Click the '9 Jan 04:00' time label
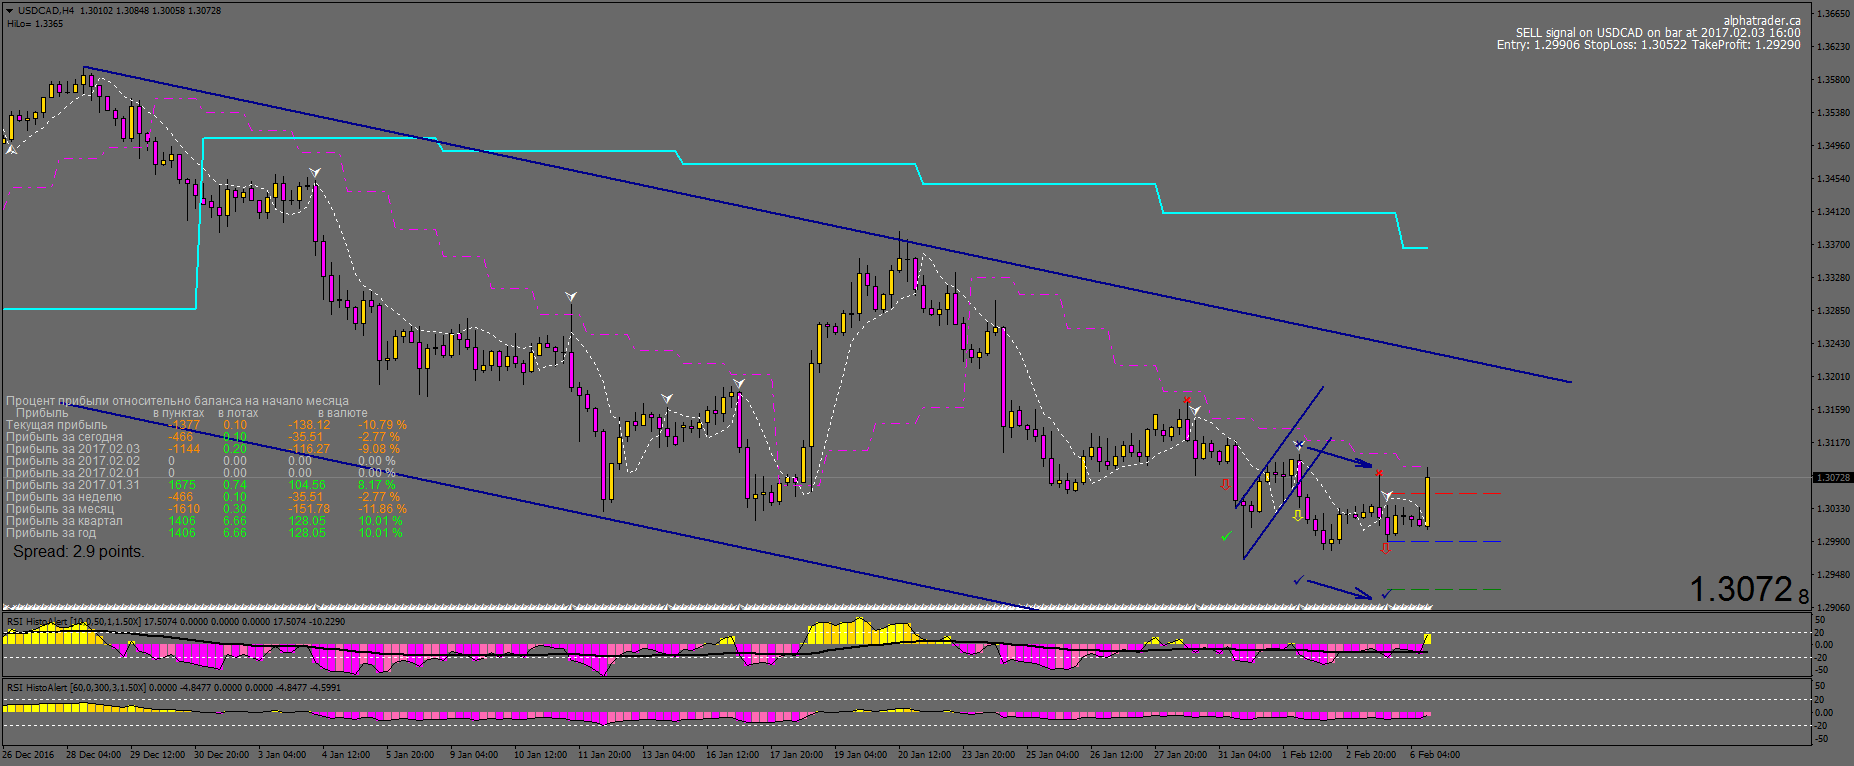Image resolution: width=1854 pixels, height=766 pixels. click(474, 755)
